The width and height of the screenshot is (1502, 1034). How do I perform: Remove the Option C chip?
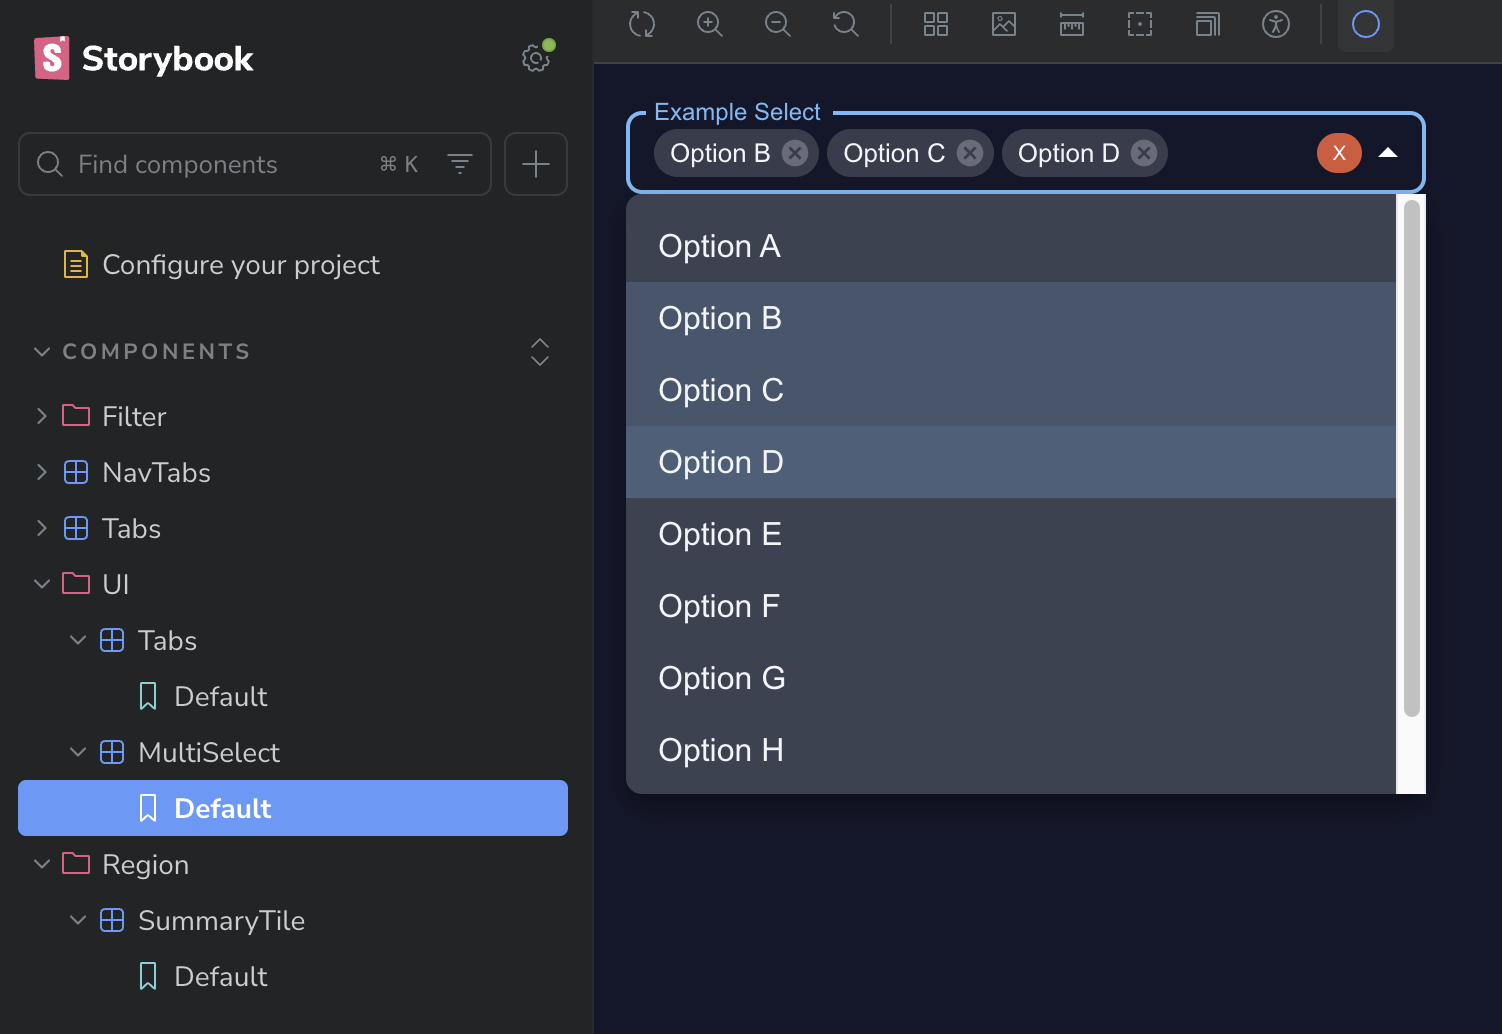click(x=969, y=153)
